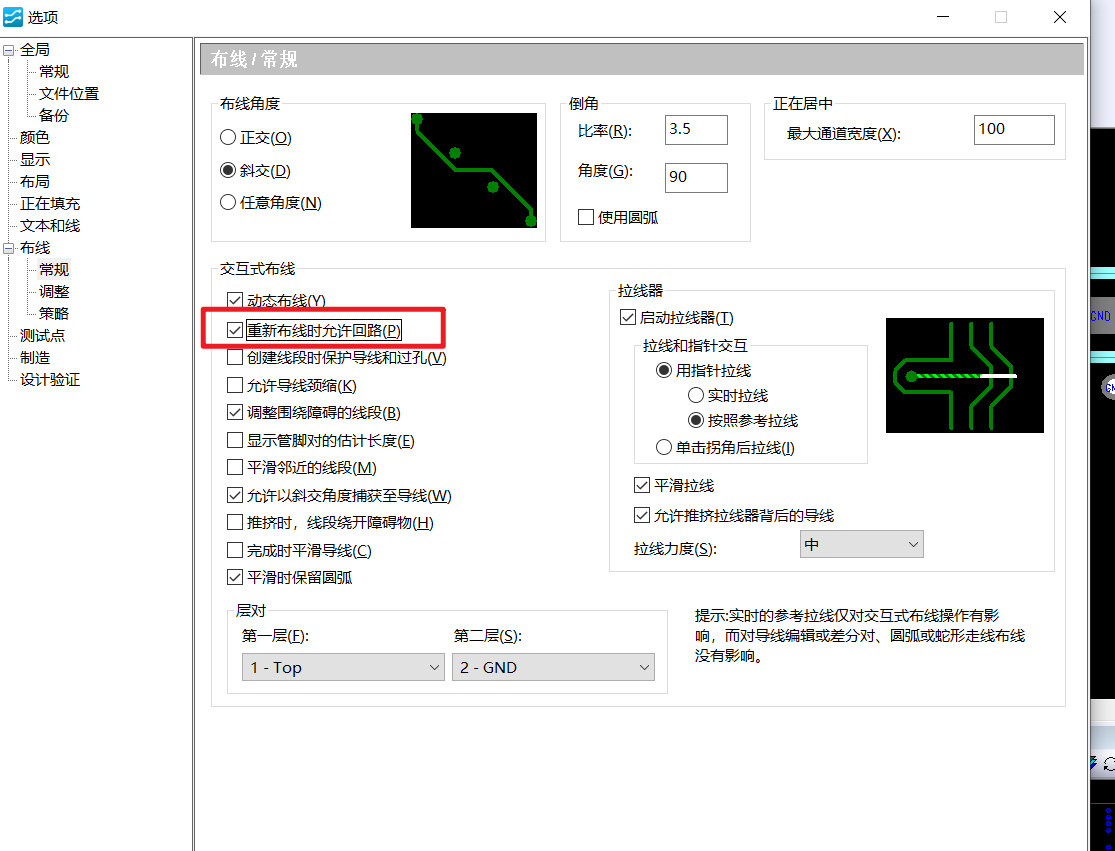This screenshot has width=1115, height=851.
Task: Open the 策略 page under 布线
Action: click(x=52, y=312)
